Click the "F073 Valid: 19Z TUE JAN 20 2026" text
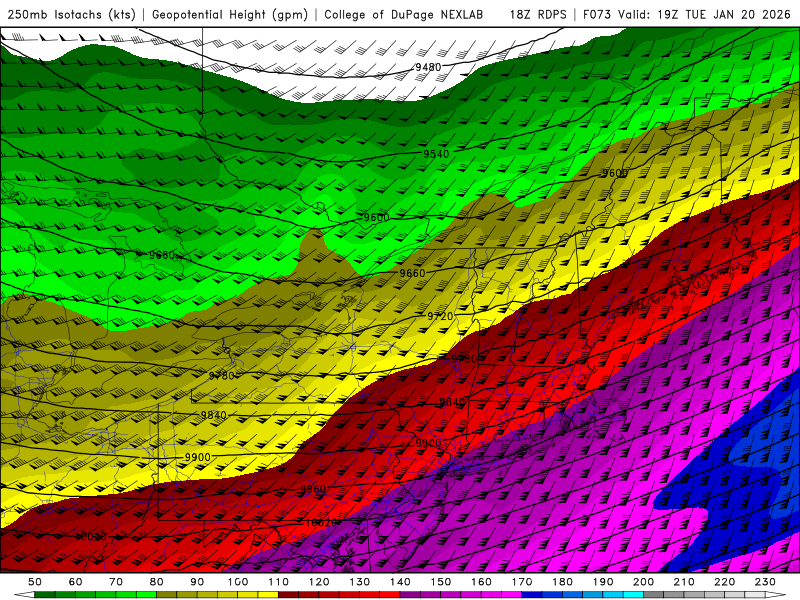 [687, 15]
